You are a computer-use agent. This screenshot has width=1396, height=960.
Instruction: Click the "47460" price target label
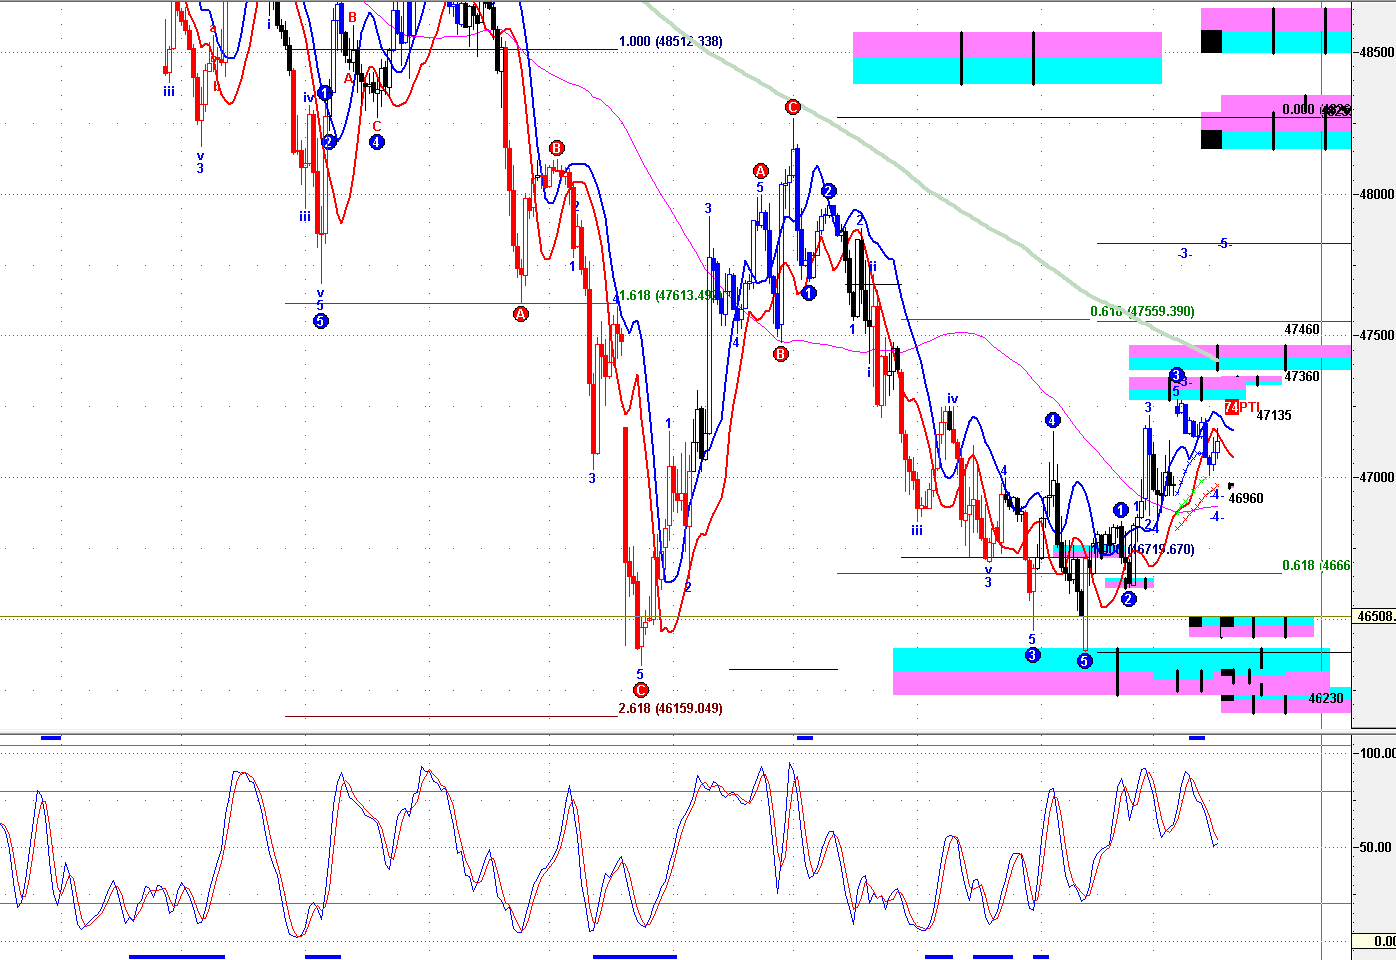(x=1302, y=330)
